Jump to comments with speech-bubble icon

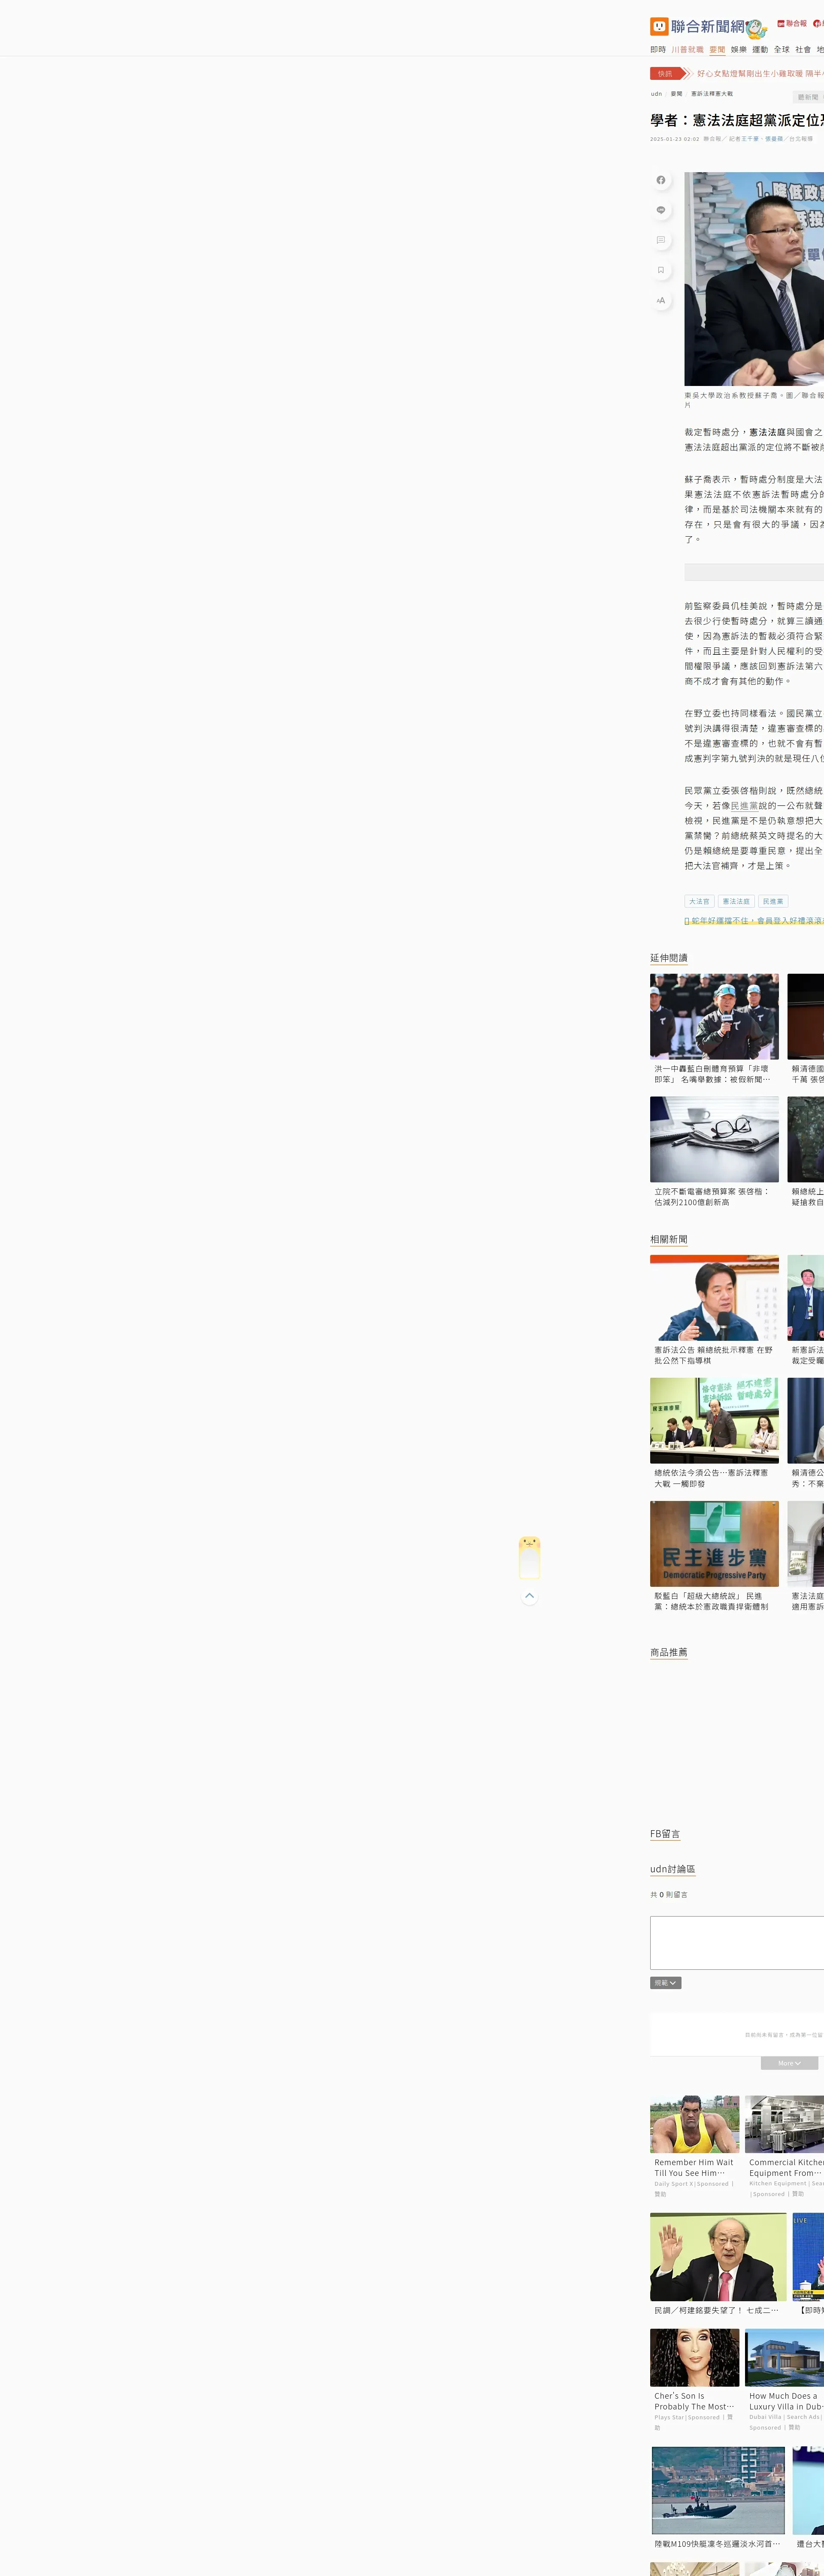click(660, 240)
